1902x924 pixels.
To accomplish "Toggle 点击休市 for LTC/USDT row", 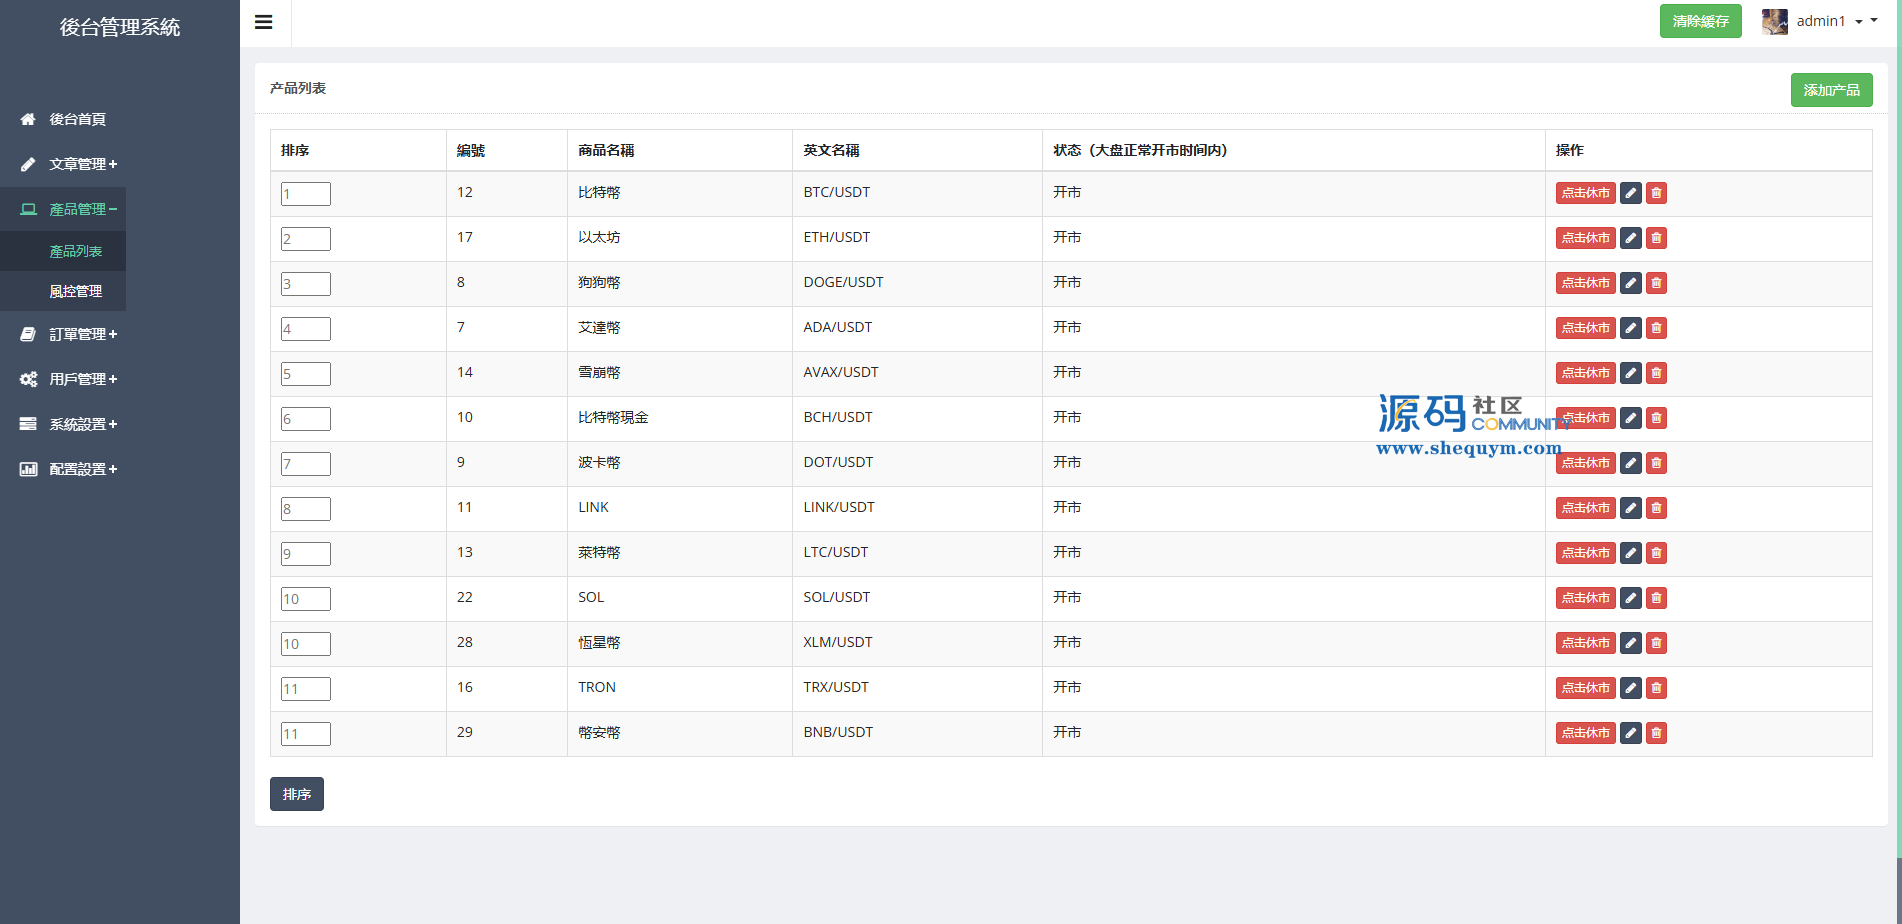I will pos(1585,553).
